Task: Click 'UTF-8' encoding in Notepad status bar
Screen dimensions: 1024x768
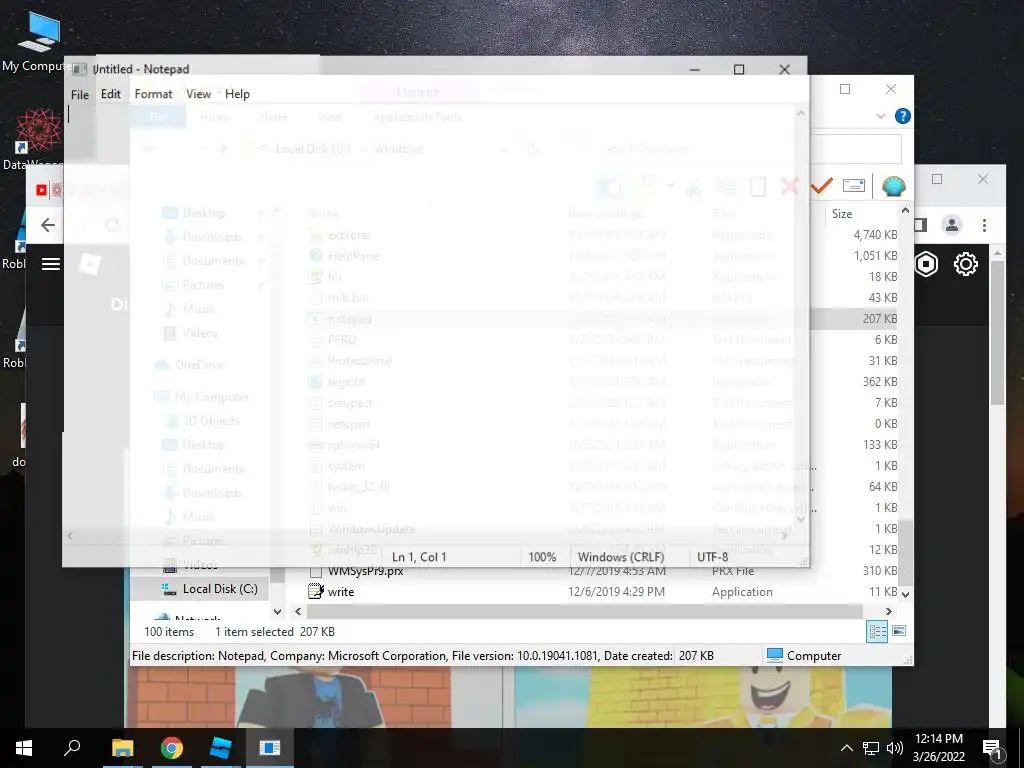Action: [x=712, y=557]
